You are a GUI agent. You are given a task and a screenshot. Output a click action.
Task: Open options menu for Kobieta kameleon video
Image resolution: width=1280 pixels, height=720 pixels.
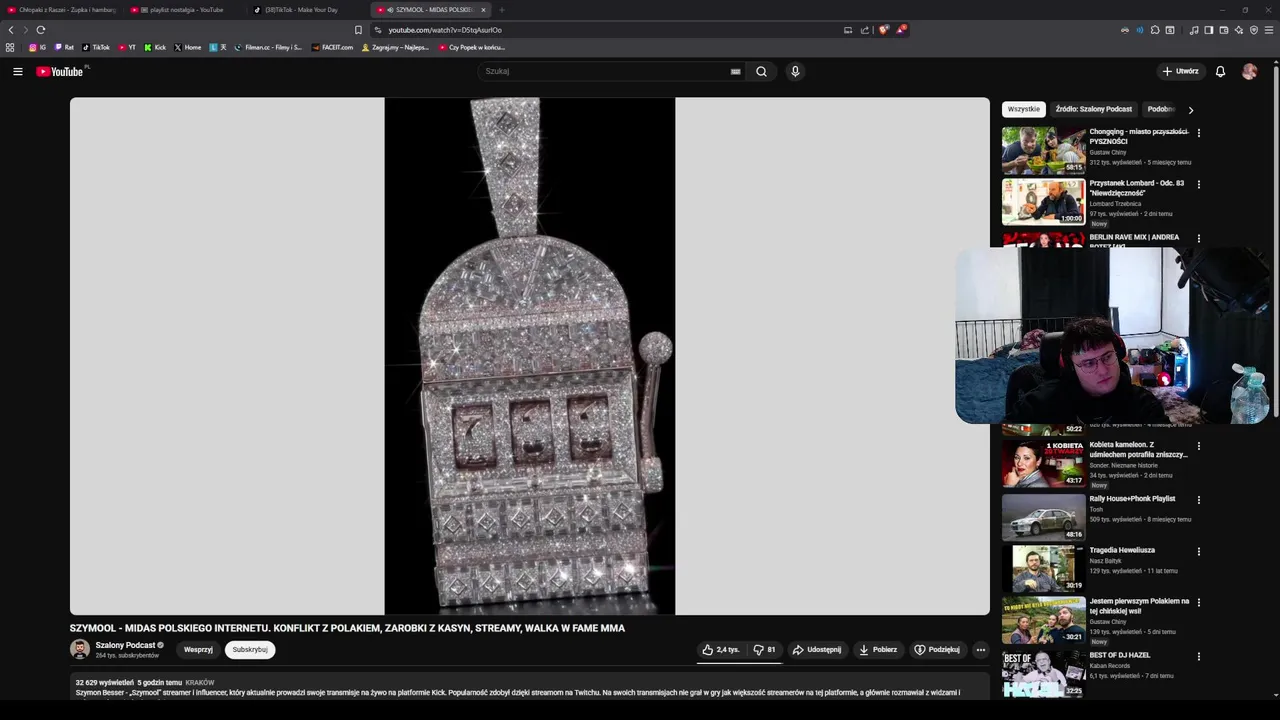[x=1198, y=447]
